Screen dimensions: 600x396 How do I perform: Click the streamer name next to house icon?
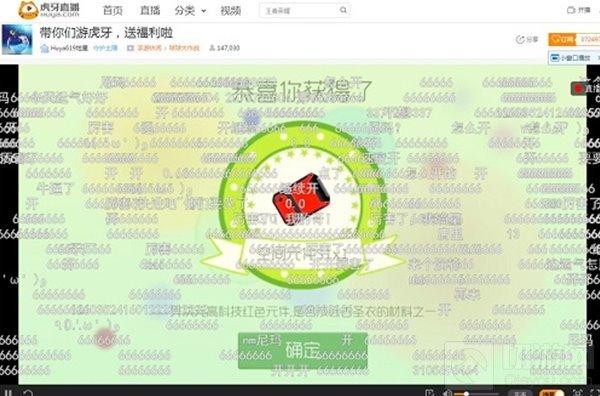[69, 48]
